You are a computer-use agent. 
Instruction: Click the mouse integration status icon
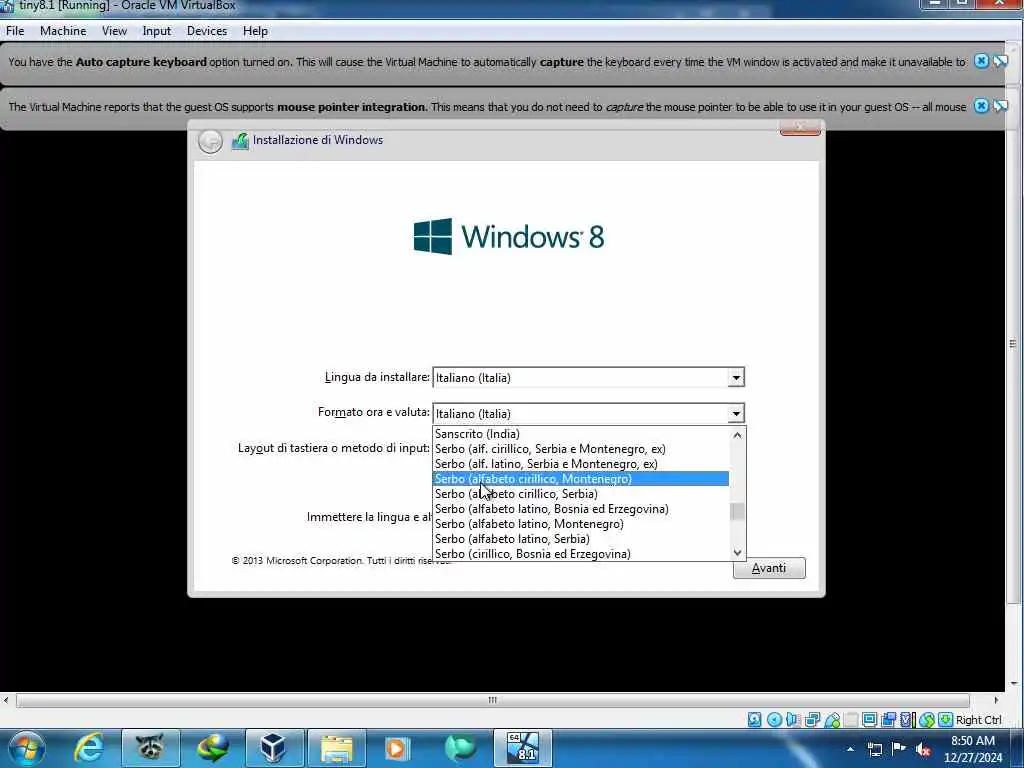[926, 720]
